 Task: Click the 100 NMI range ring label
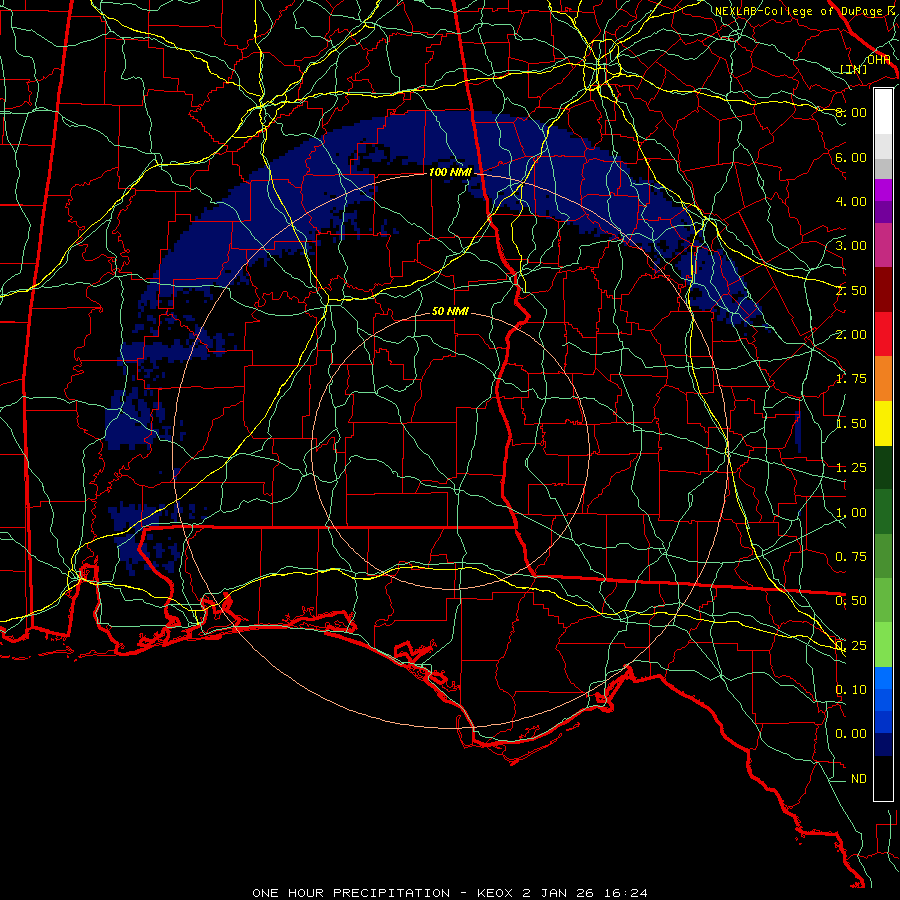(450, 172)
